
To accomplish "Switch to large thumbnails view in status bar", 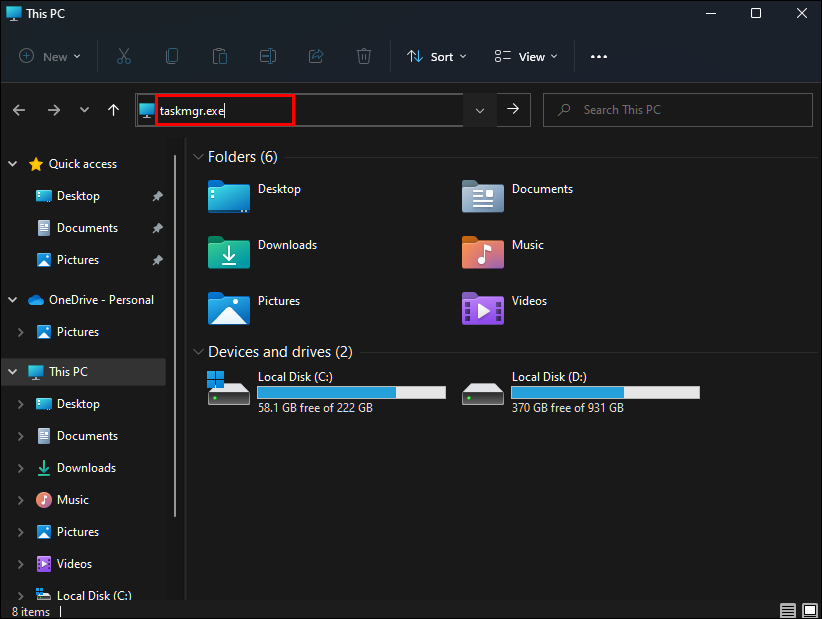I will (808, 610).
